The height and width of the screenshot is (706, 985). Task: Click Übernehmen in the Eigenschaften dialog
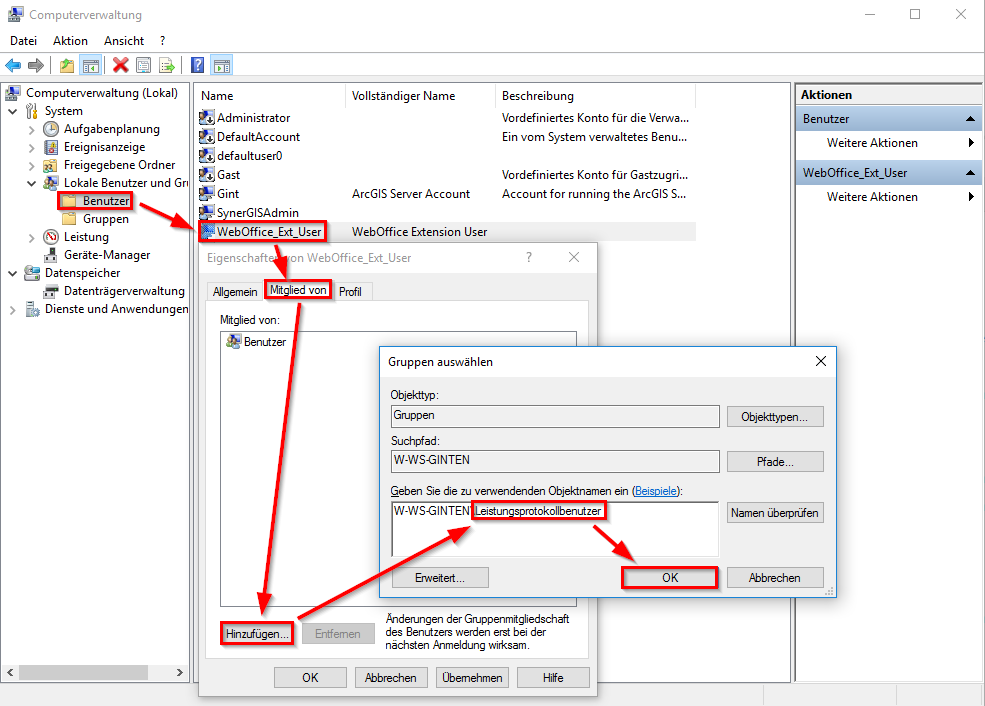[x=472, y=678]
